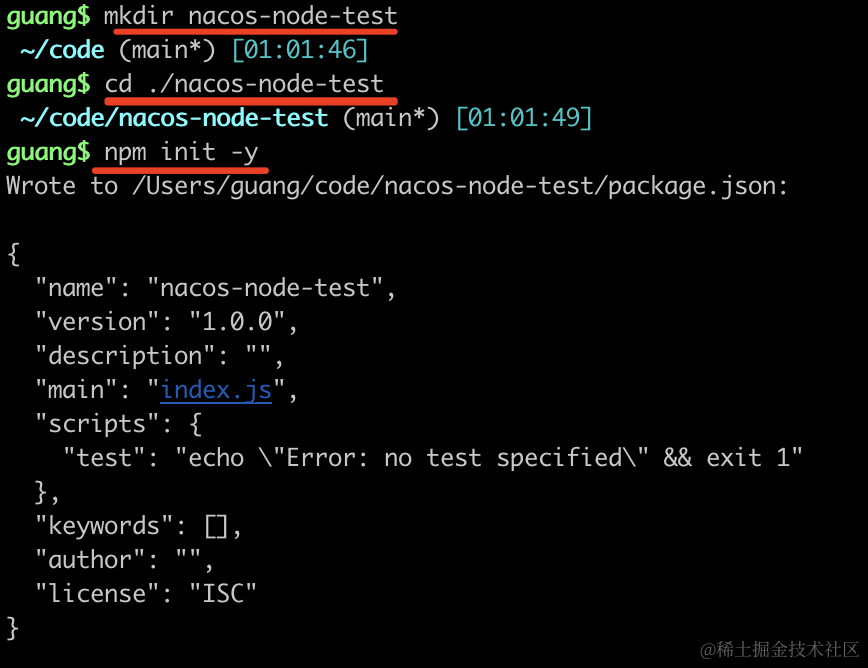
Task: Click the mkdir nacos-node-test command text
Action: (x=250, y=16)
